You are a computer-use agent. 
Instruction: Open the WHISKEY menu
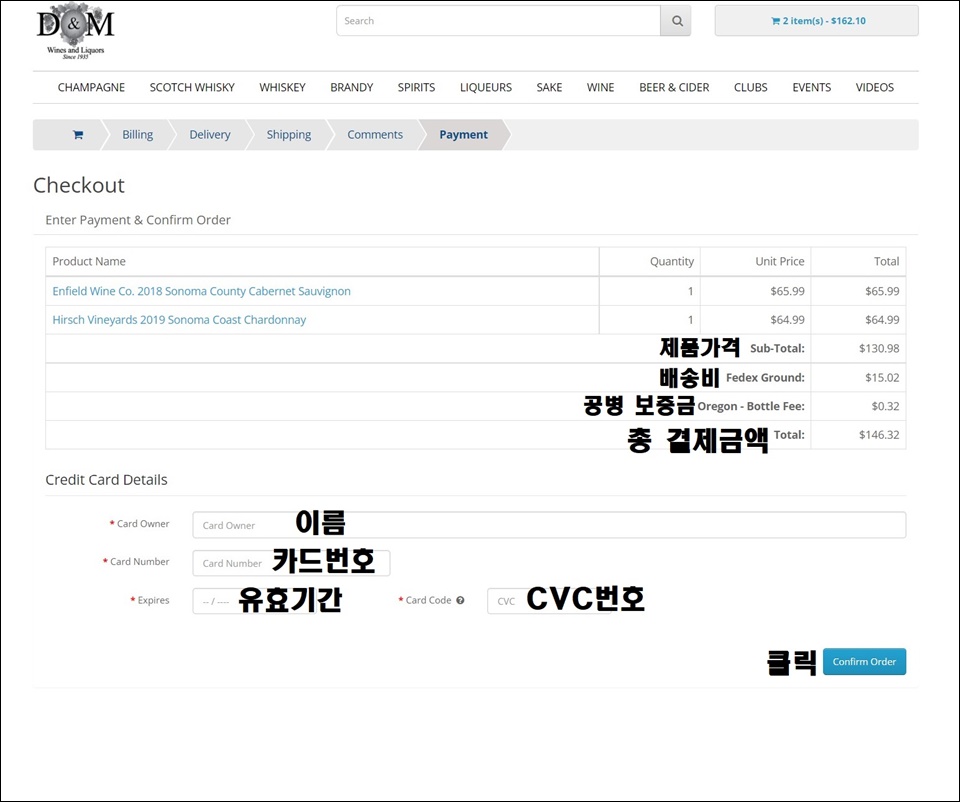pos(282,88)
